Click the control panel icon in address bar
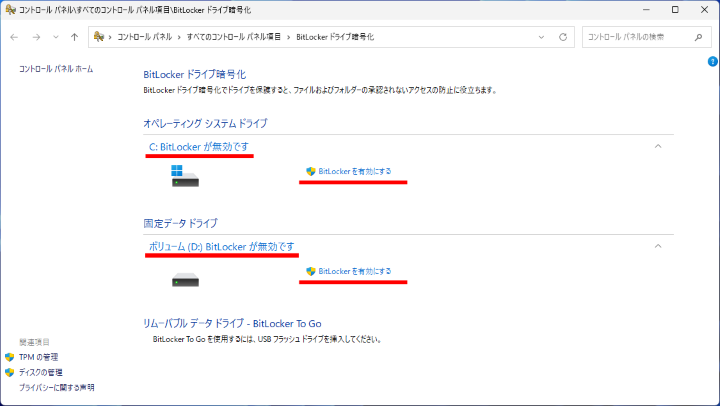Image resolution: width=720 pixels, height=406 pixels. 100,37
